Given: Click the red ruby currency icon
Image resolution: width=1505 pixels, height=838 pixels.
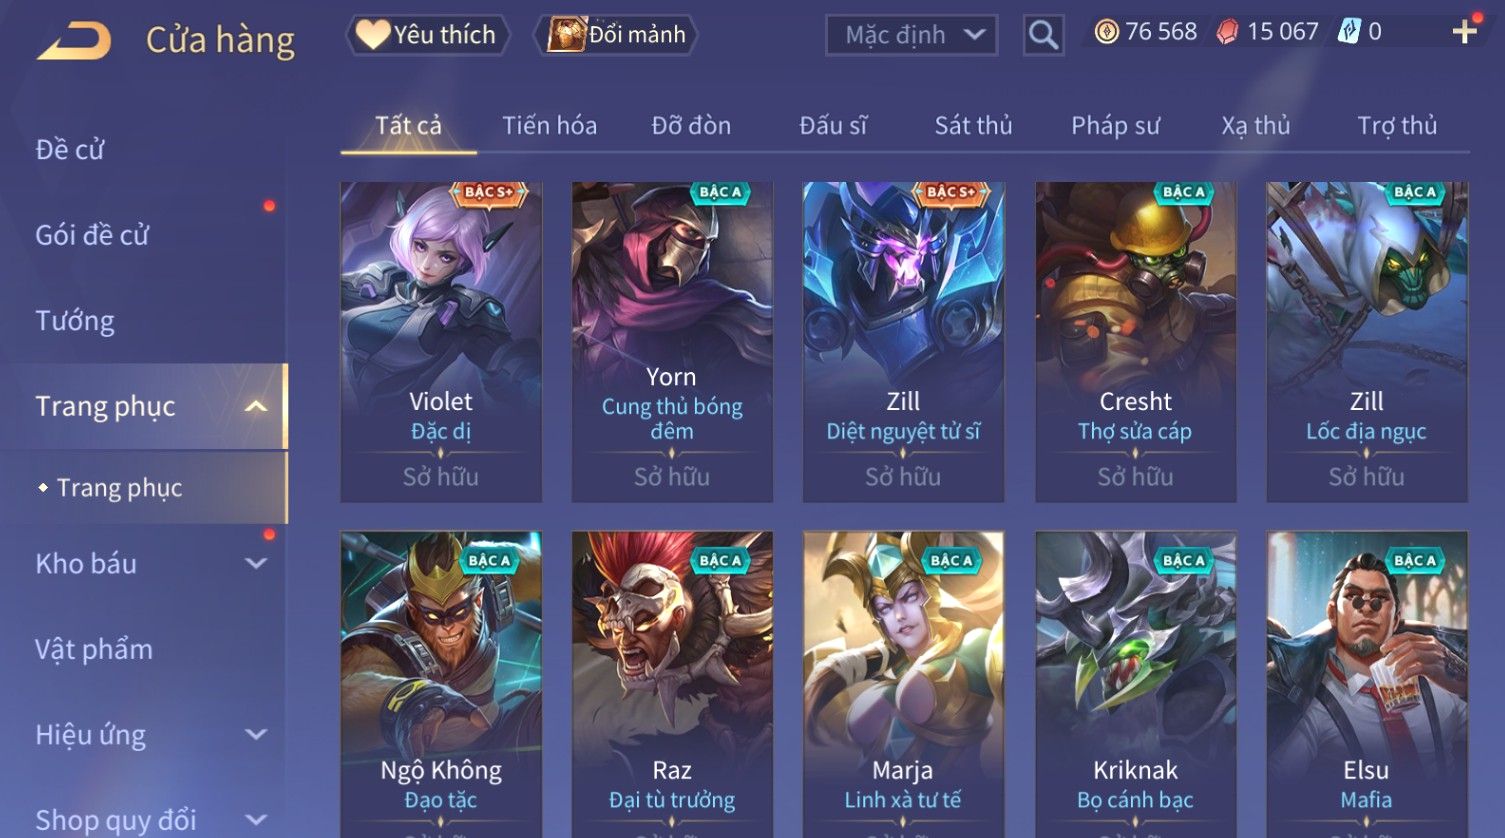Looking at the screenshot, I should tap(1227, 33).
